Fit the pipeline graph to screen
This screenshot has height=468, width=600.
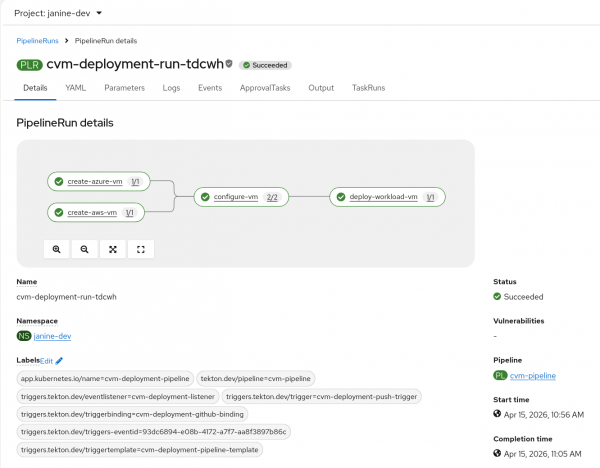(x=112, y=249)
